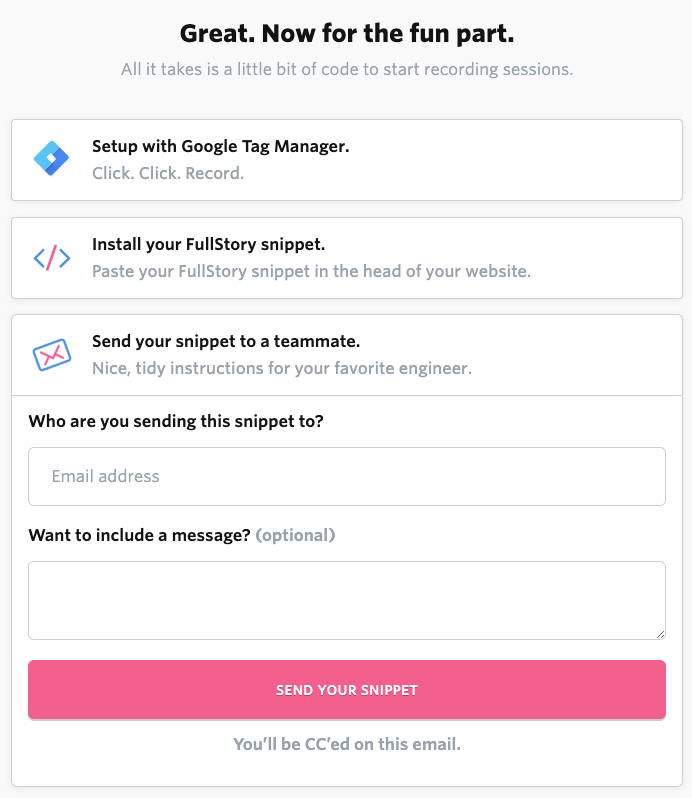Click 'Paste your FullStory snippet in the head' description
The height and width of the screenshot is (798, 692).
tap(311, 271)
